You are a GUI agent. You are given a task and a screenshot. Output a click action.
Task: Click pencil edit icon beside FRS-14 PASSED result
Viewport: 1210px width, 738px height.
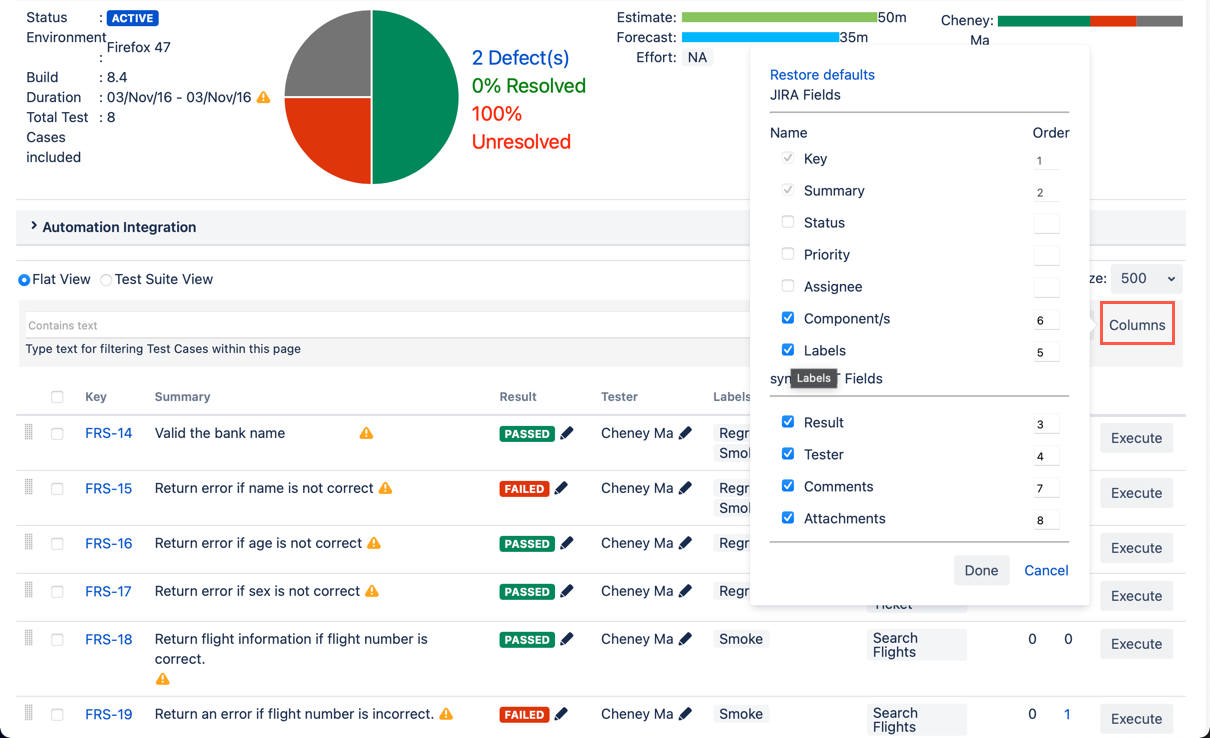[x=567, y=433]
